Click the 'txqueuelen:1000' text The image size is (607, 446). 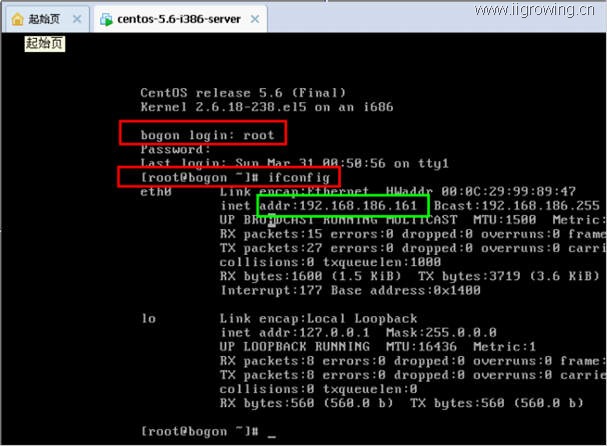point(382,262)
